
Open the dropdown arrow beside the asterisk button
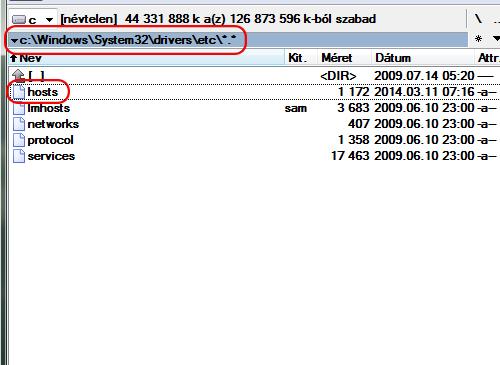coord(496,39)
